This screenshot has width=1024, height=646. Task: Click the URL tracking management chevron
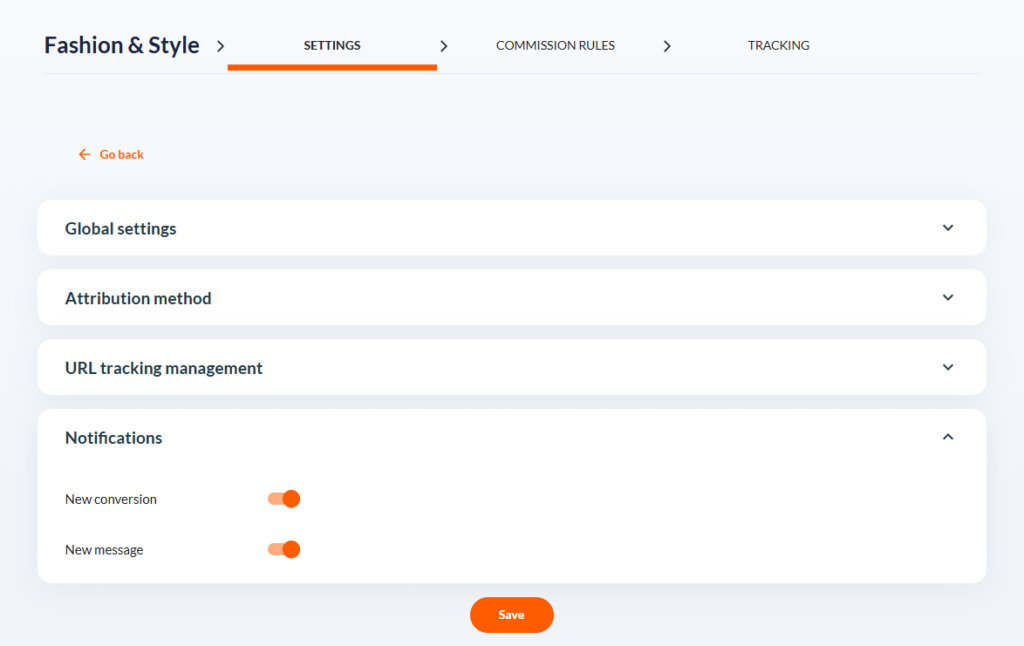[x=947, y=367]
